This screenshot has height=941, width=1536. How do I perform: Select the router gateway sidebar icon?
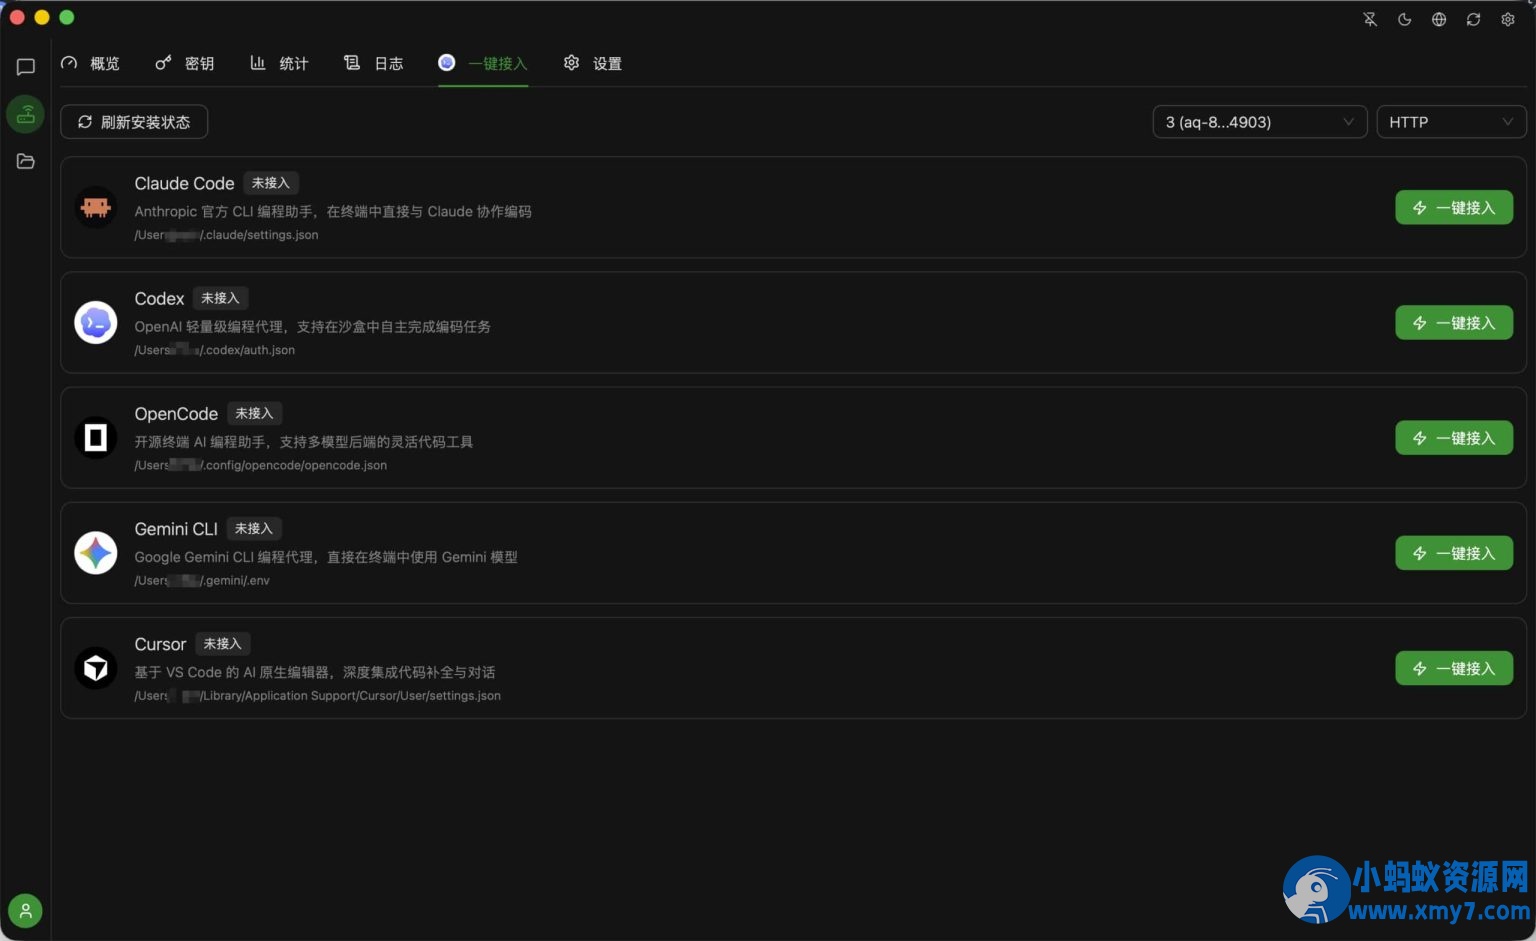click(x=26, y=115)
